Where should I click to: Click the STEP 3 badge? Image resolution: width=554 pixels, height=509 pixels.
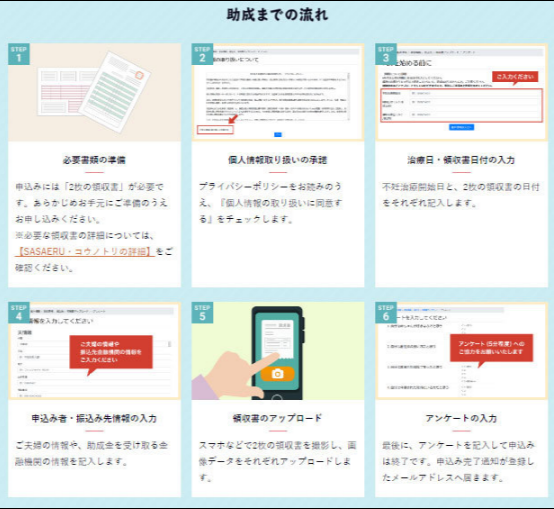pyautogui.click(x=386, y=54)
